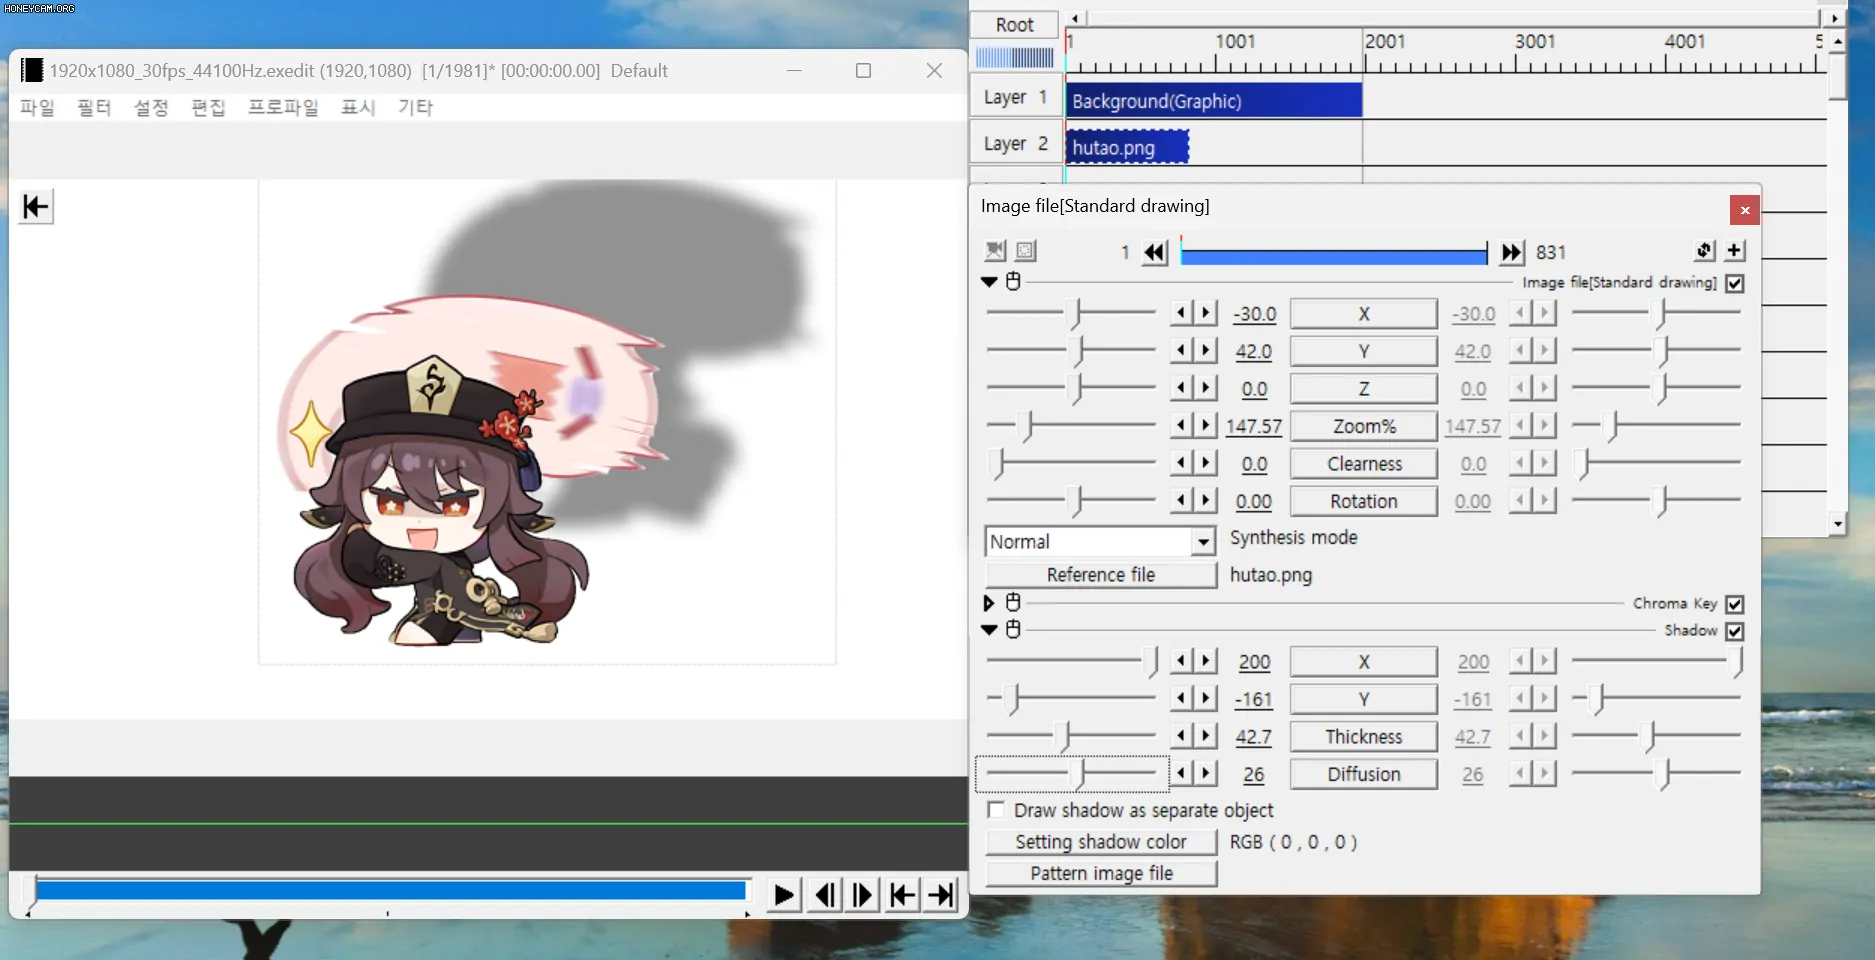Click the Clearness parameter button
The width and height of the screenshot is (1875, 960).
[1364, 464]
